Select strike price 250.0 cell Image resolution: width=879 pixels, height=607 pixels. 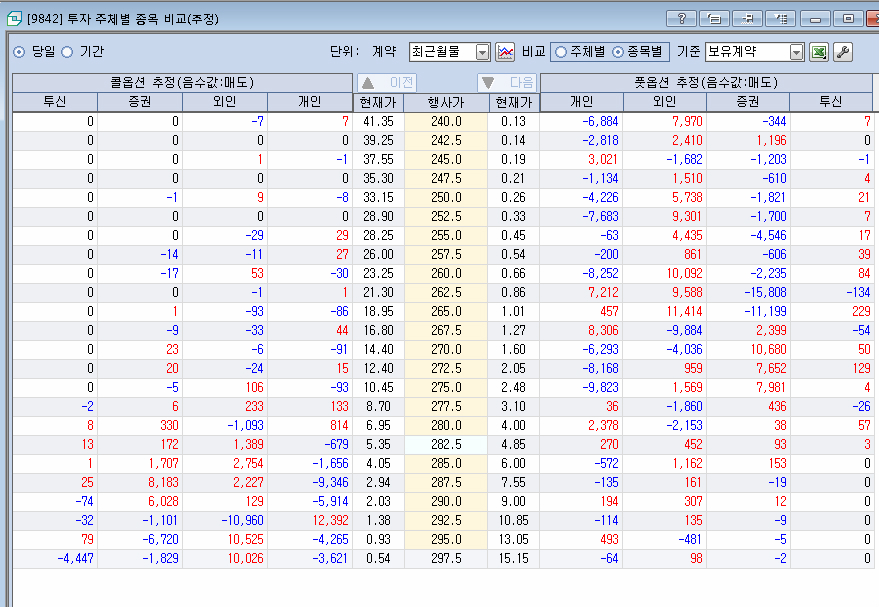pos(446,198)
